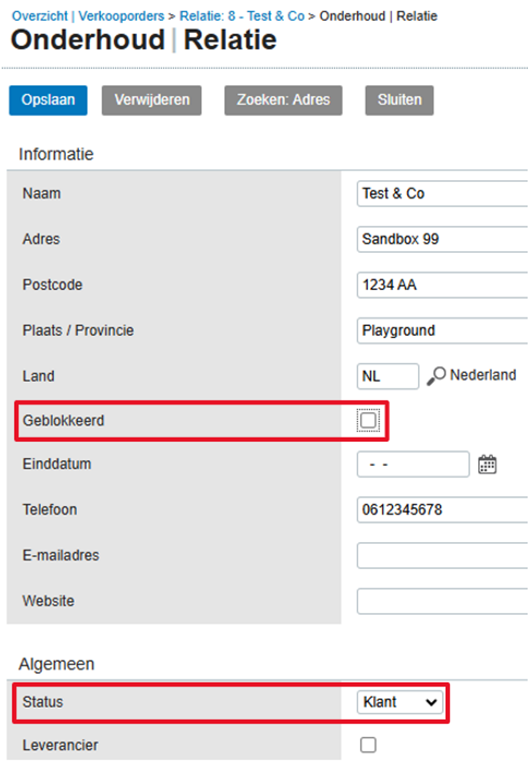Click the Adres field with Sandbox 99
Viewport: 531px width, 772px height.
tap(443, 239)
